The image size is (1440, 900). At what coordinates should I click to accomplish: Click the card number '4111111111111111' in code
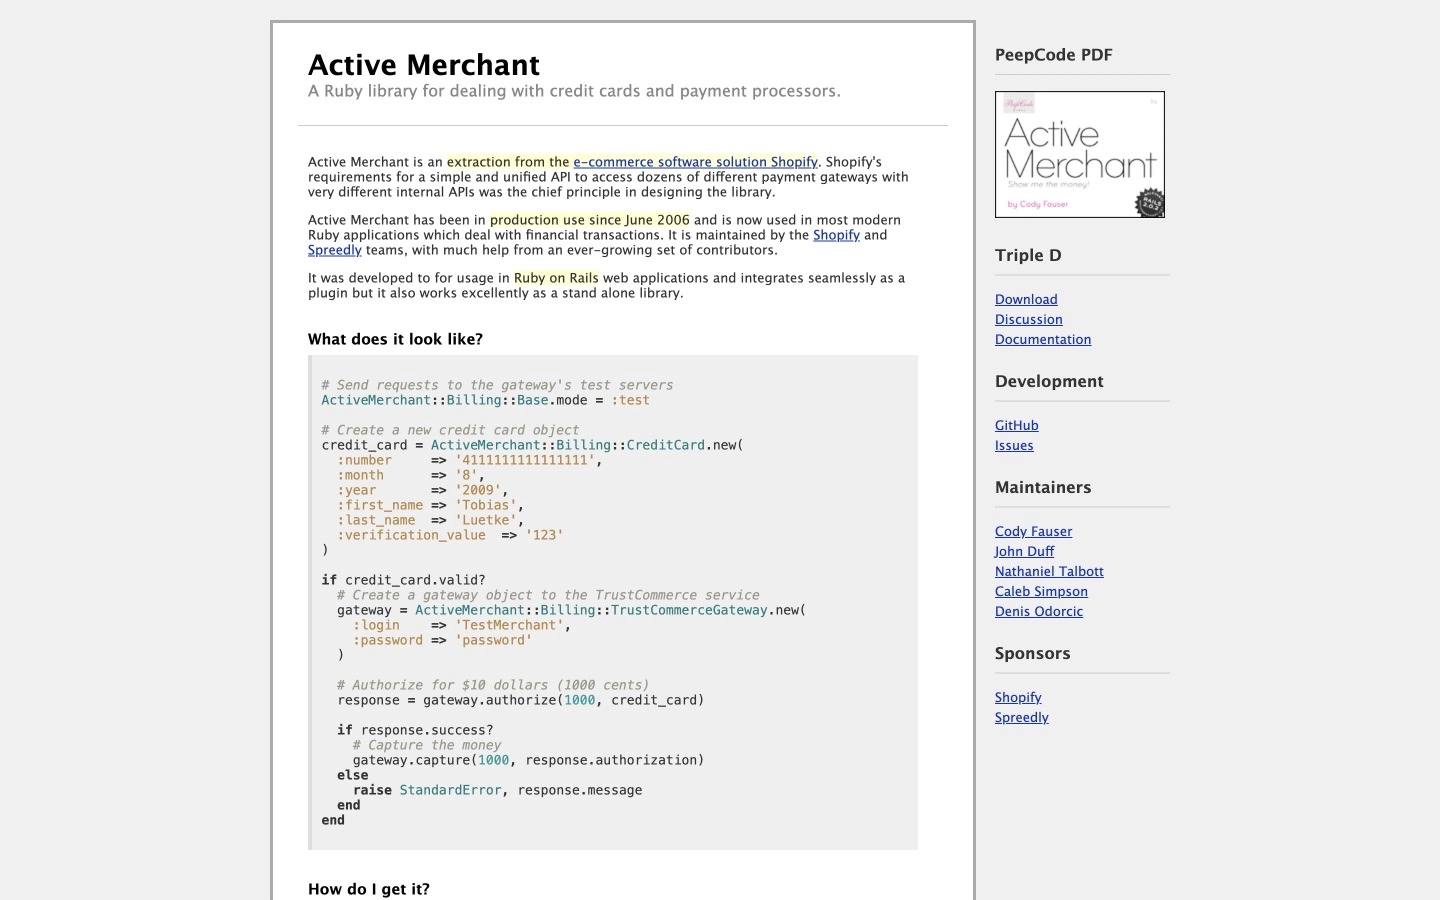[x=525, y=460]
